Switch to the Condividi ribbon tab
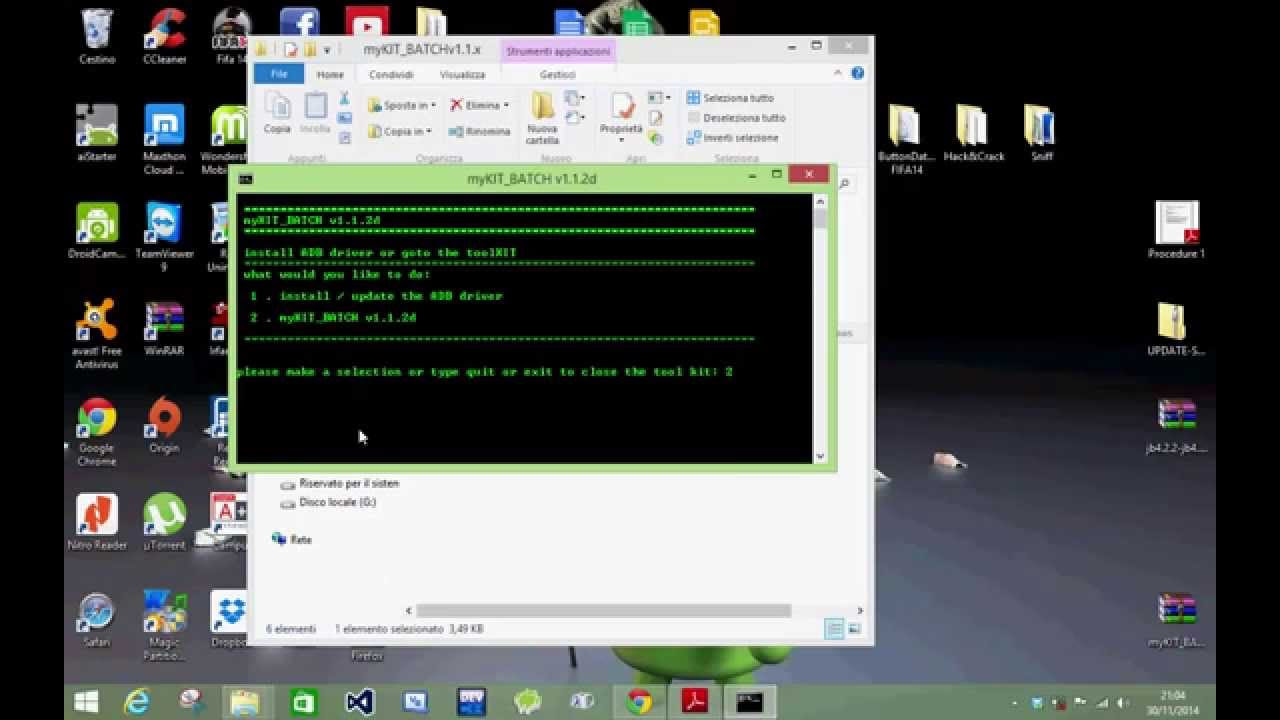1280x720 pixels. [391, 74]
